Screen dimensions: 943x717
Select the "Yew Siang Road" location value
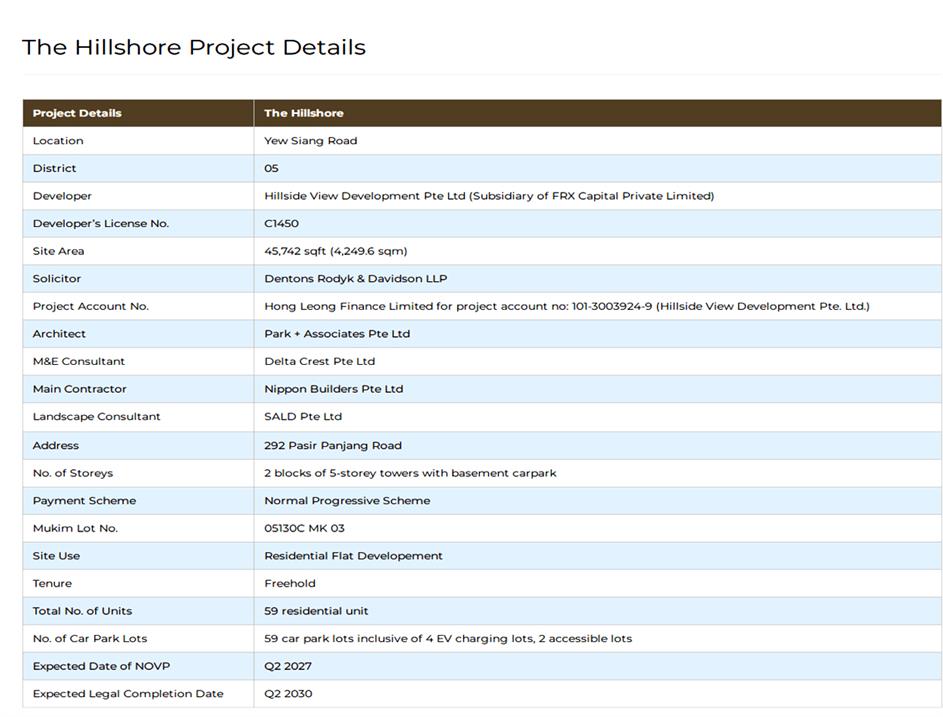(310, 141)
